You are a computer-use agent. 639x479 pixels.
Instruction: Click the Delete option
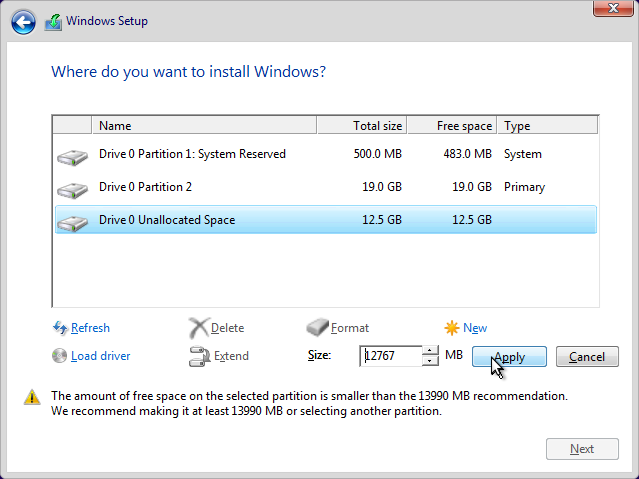coord(227,328)
